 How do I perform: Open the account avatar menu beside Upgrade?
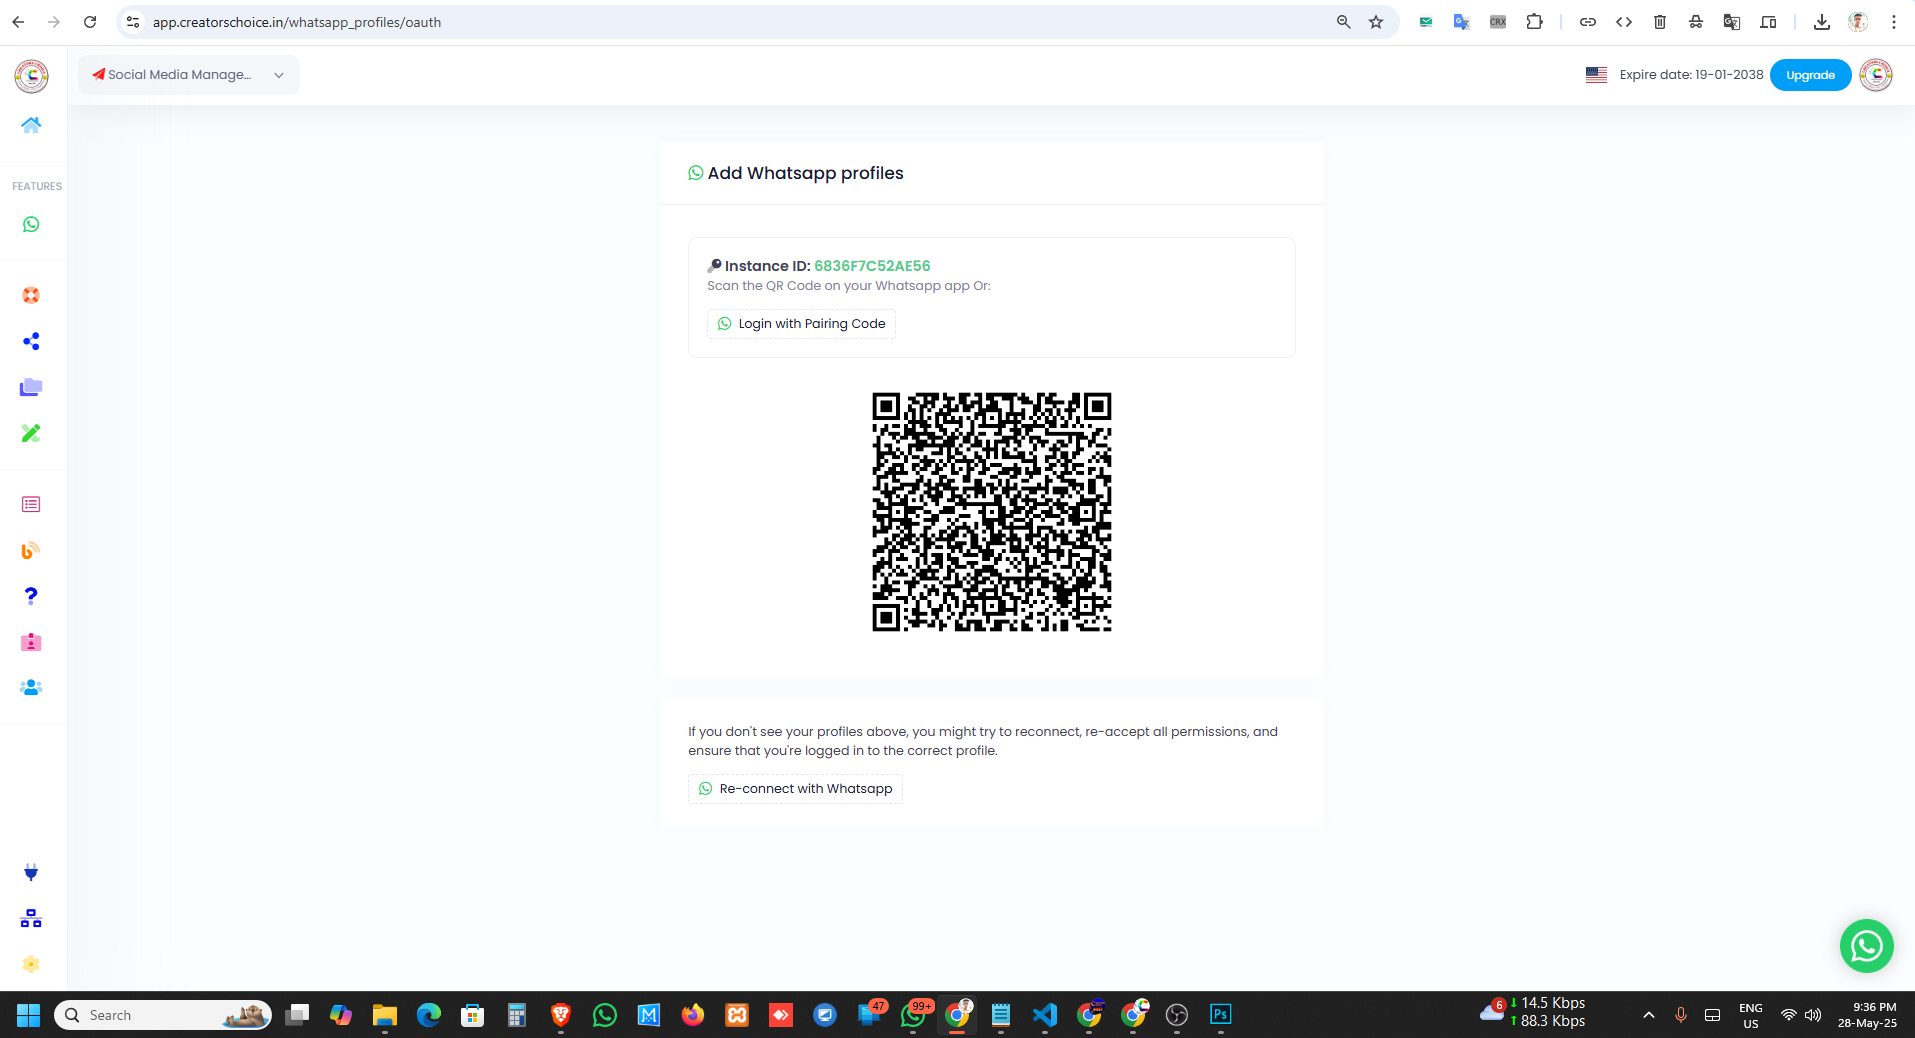(x=1876, y=75)
